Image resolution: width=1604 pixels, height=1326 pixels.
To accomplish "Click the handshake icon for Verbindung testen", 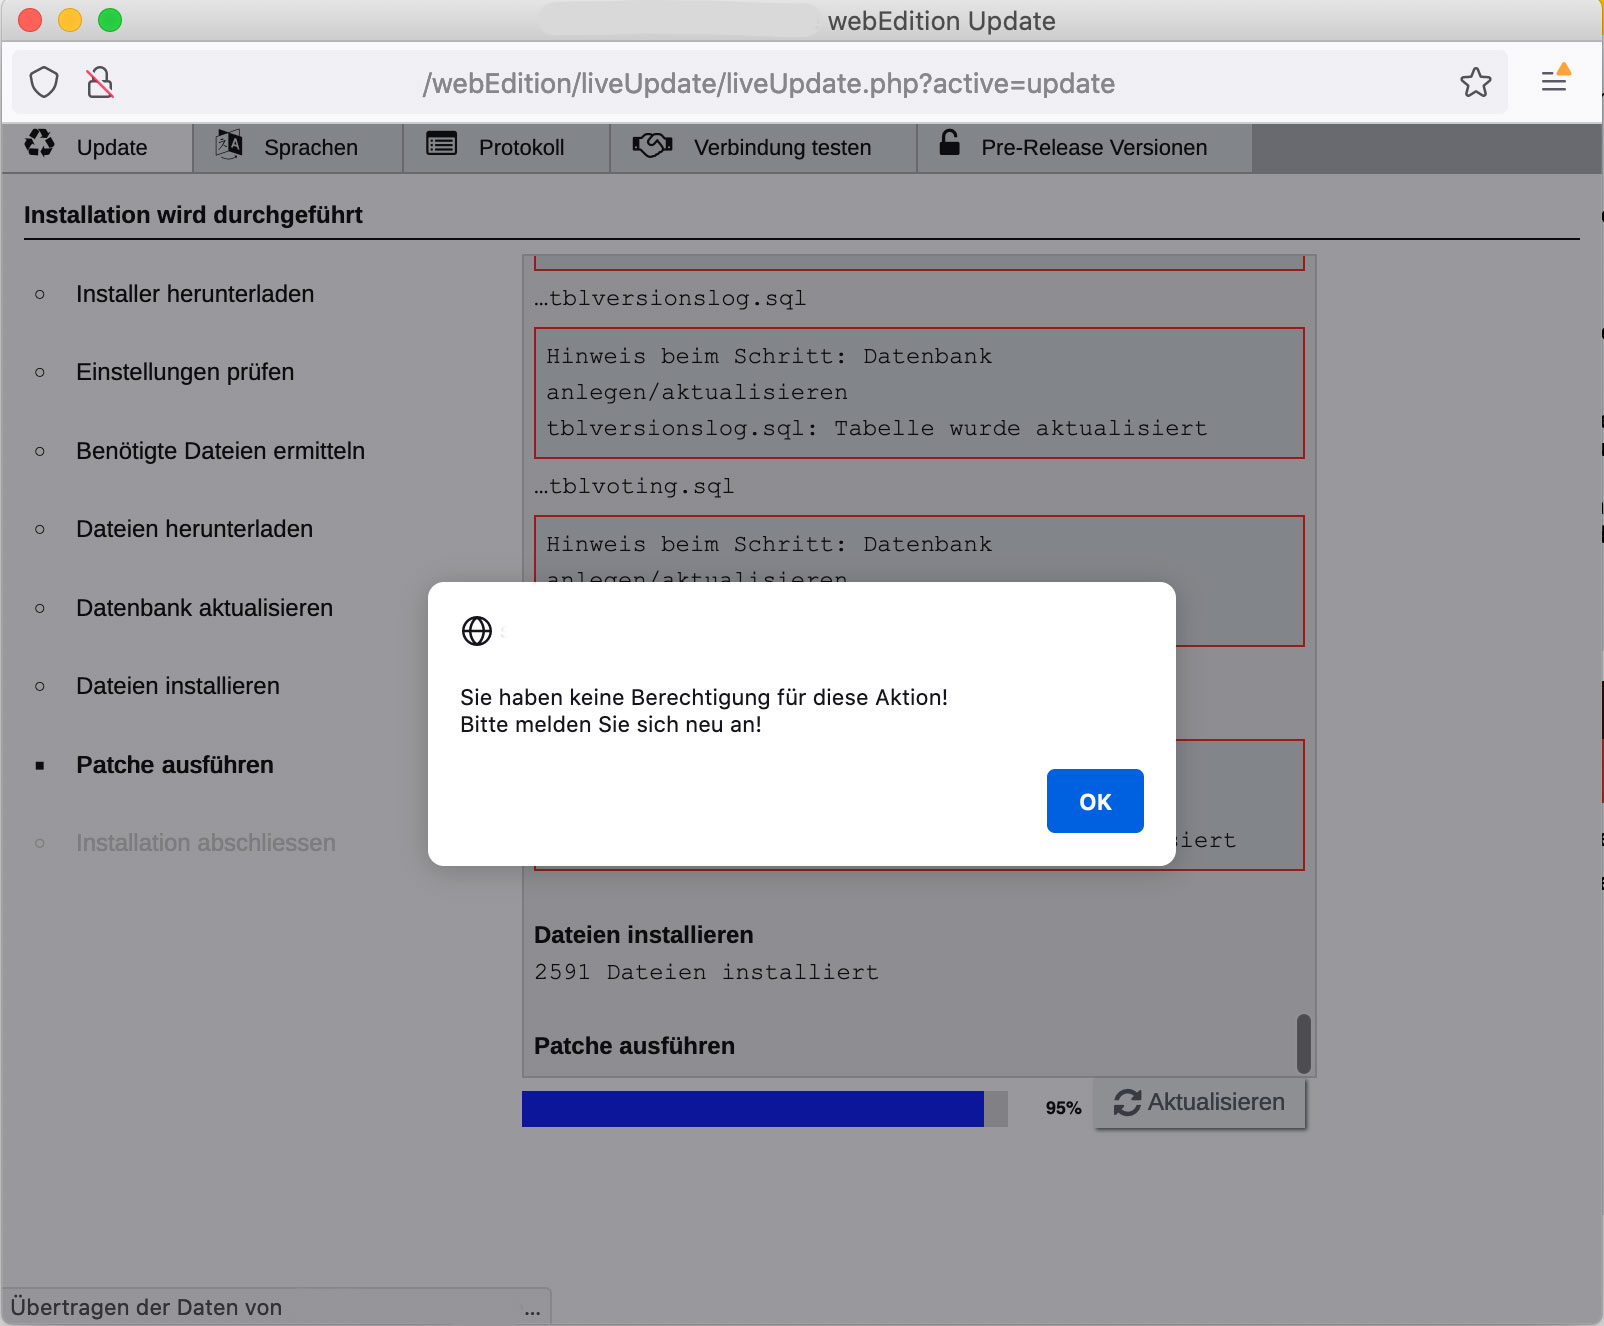I will click(652, 145).
